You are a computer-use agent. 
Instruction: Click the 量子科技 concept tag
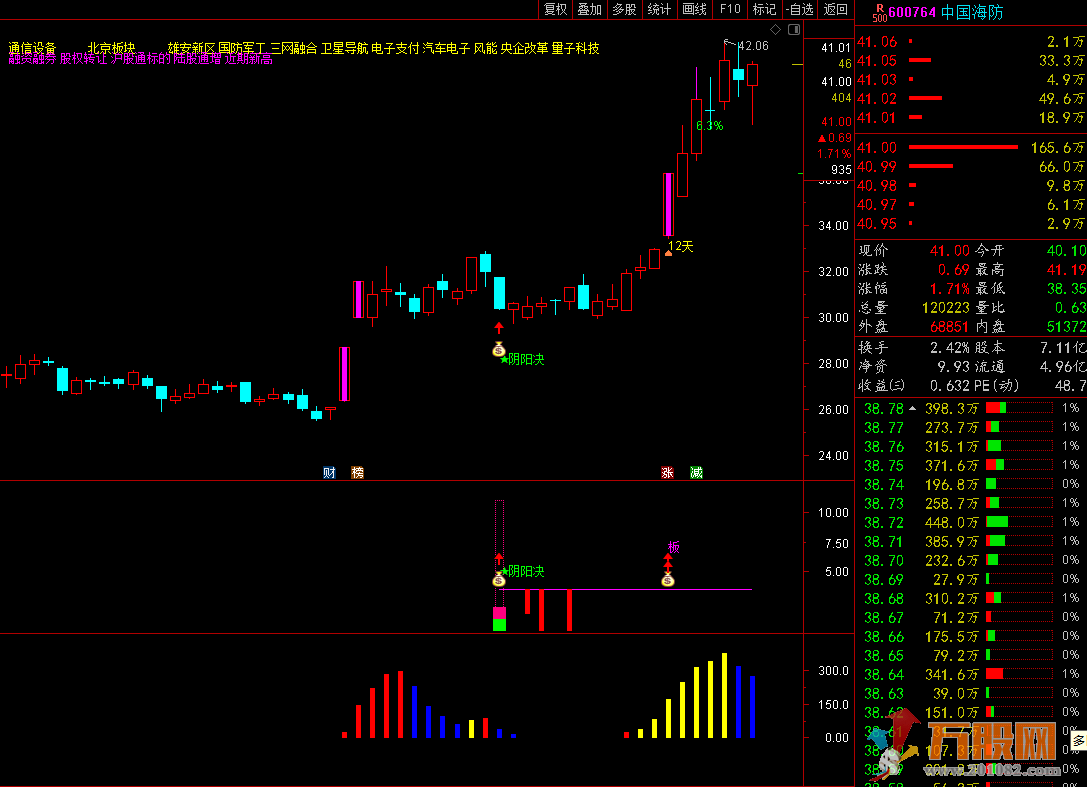pyautogui.click(x=575, y=48)
